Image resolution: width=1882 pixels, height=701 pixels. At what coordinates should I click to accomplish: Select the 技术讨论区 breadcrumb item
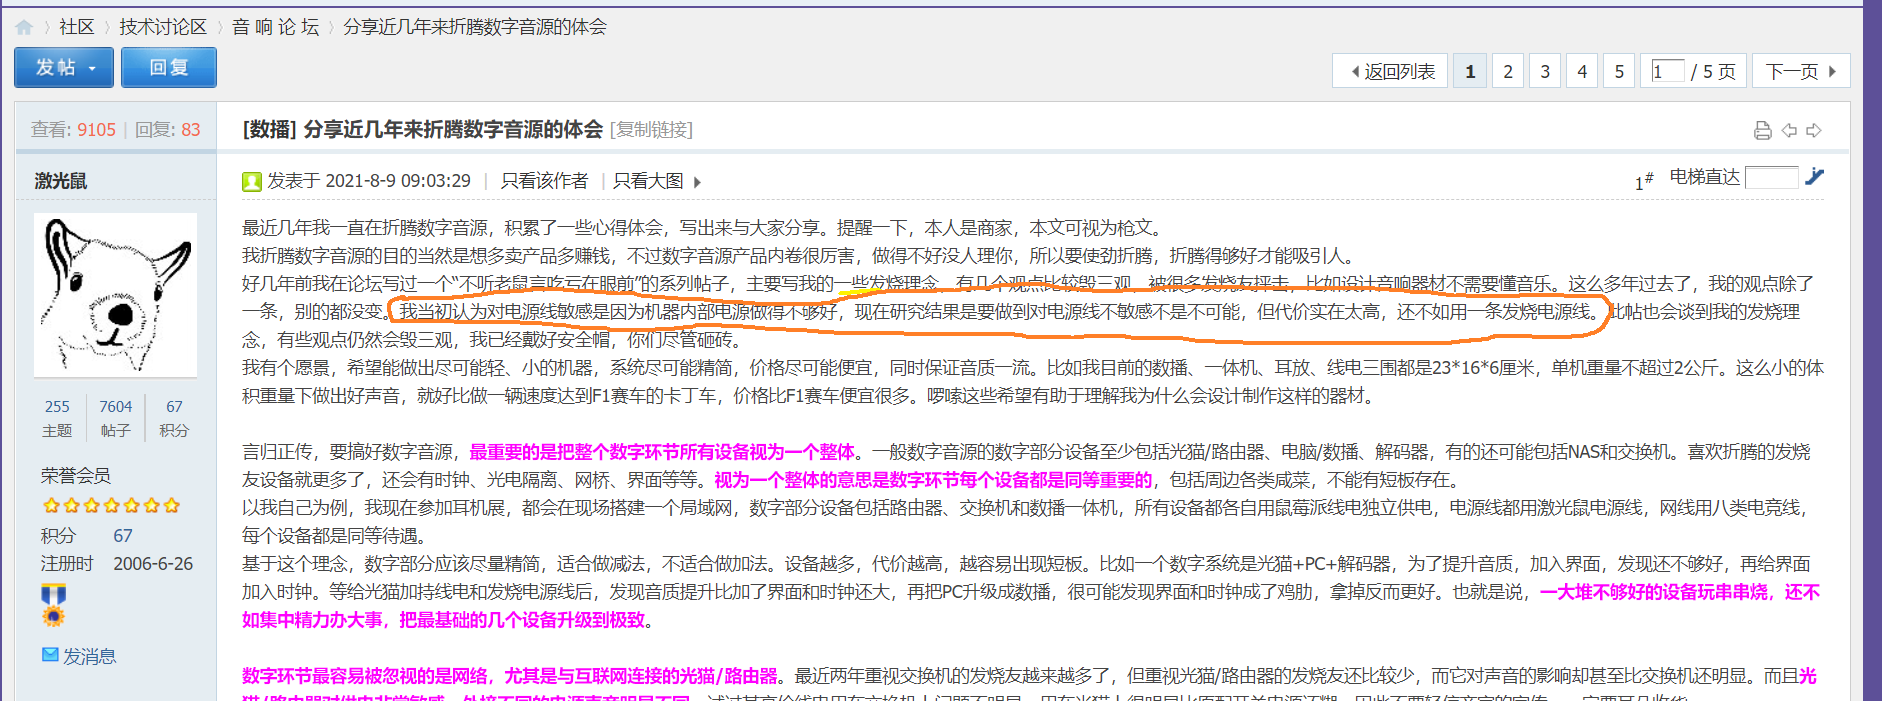[163, 27]
